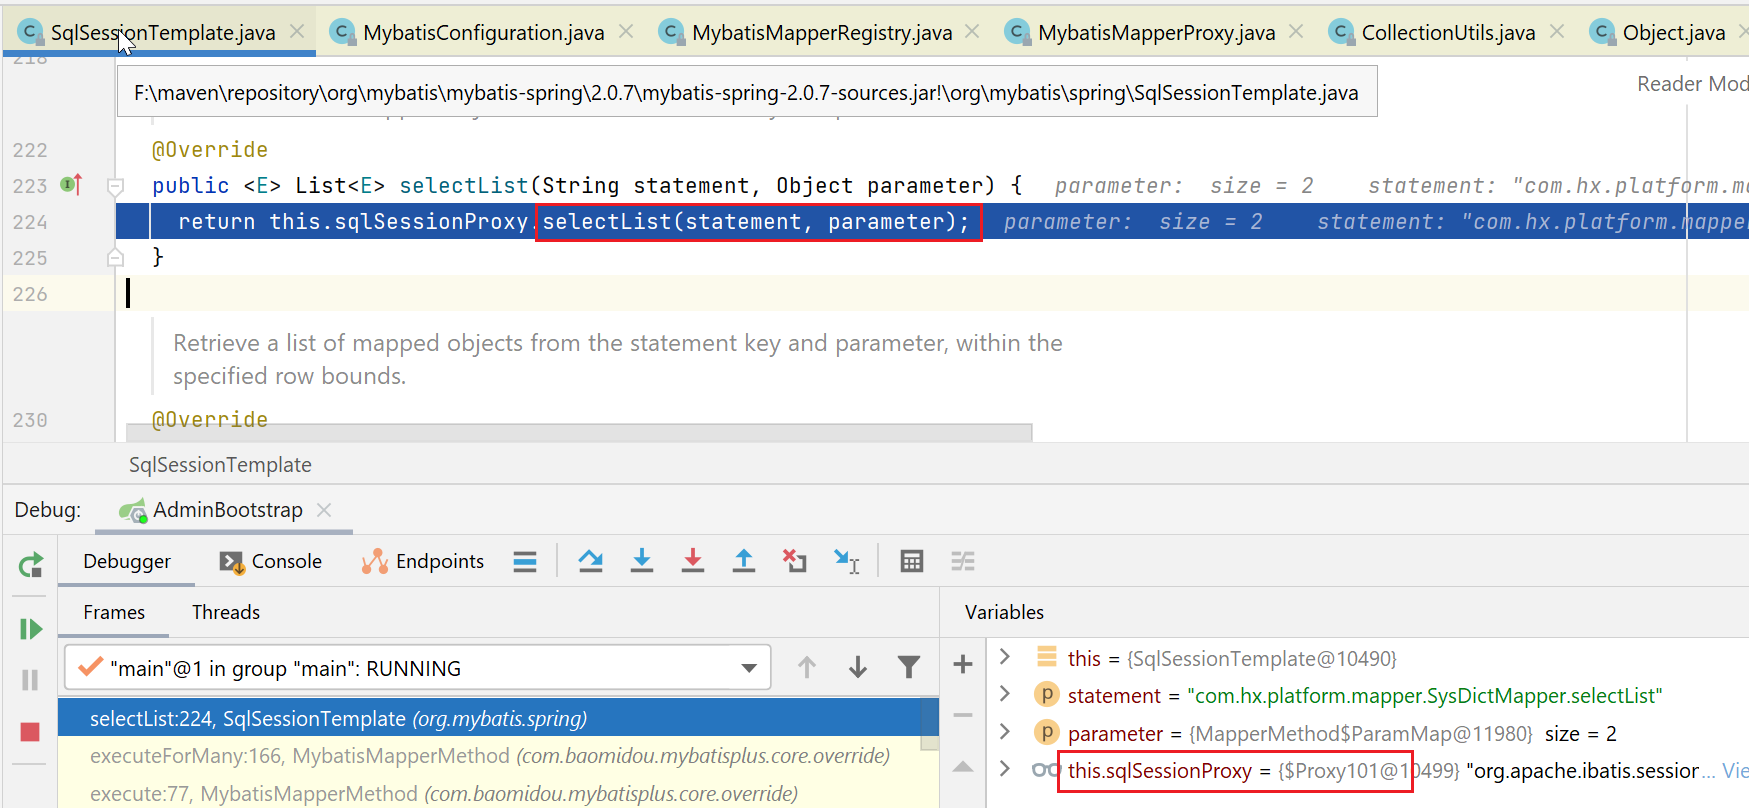The width and height of the screenshot is (1749, 808).
Task: Switch to the Console tab
Action: pyautogui.click(x=271, y=561)
